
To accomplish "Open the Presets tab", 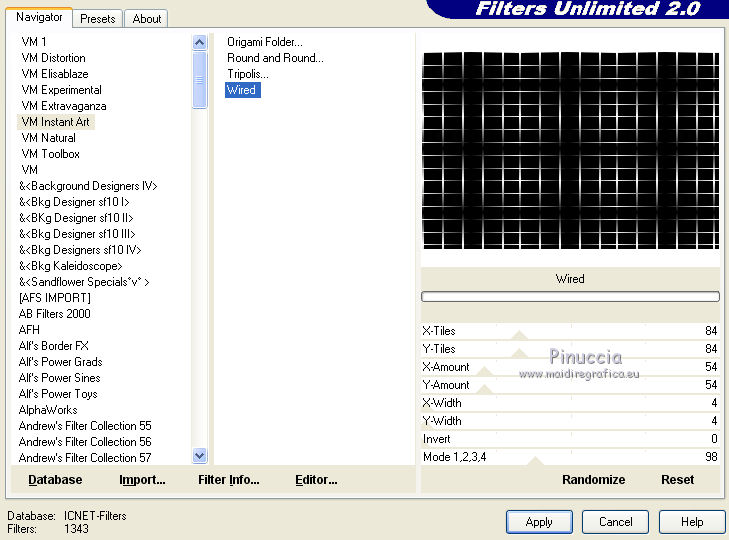I will click(x=98, y=19).
